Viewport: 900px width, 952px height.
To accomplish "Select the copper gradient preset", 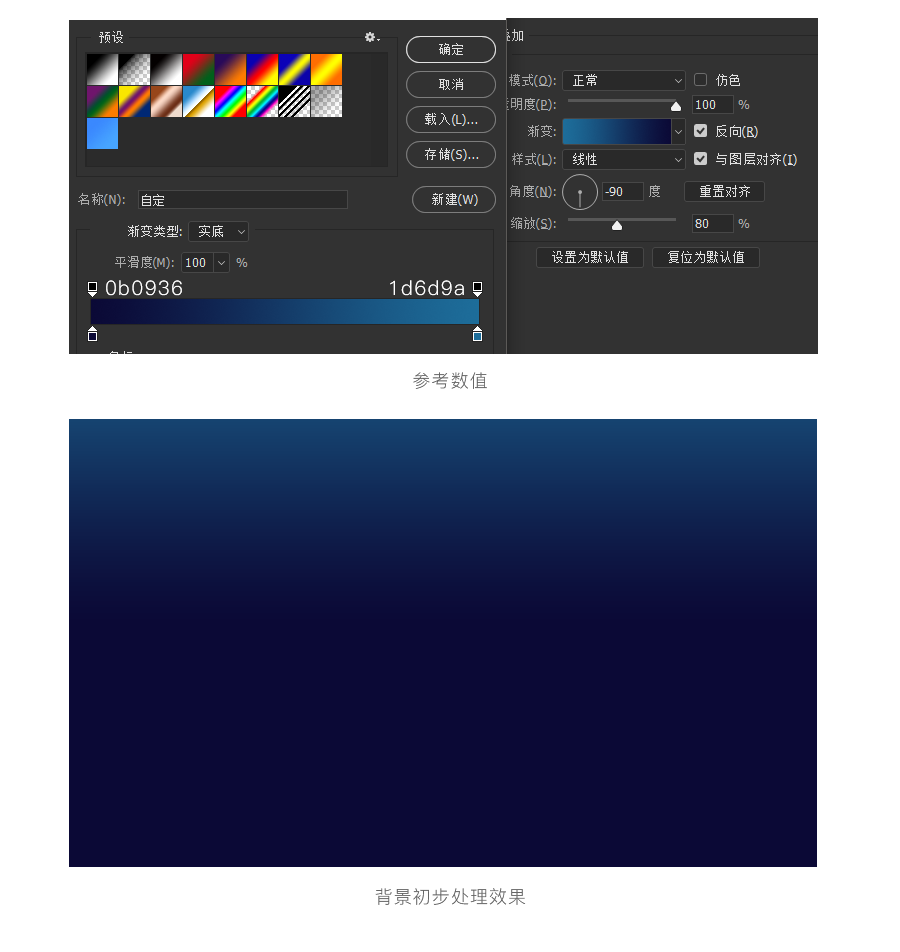I will (166, 101).
